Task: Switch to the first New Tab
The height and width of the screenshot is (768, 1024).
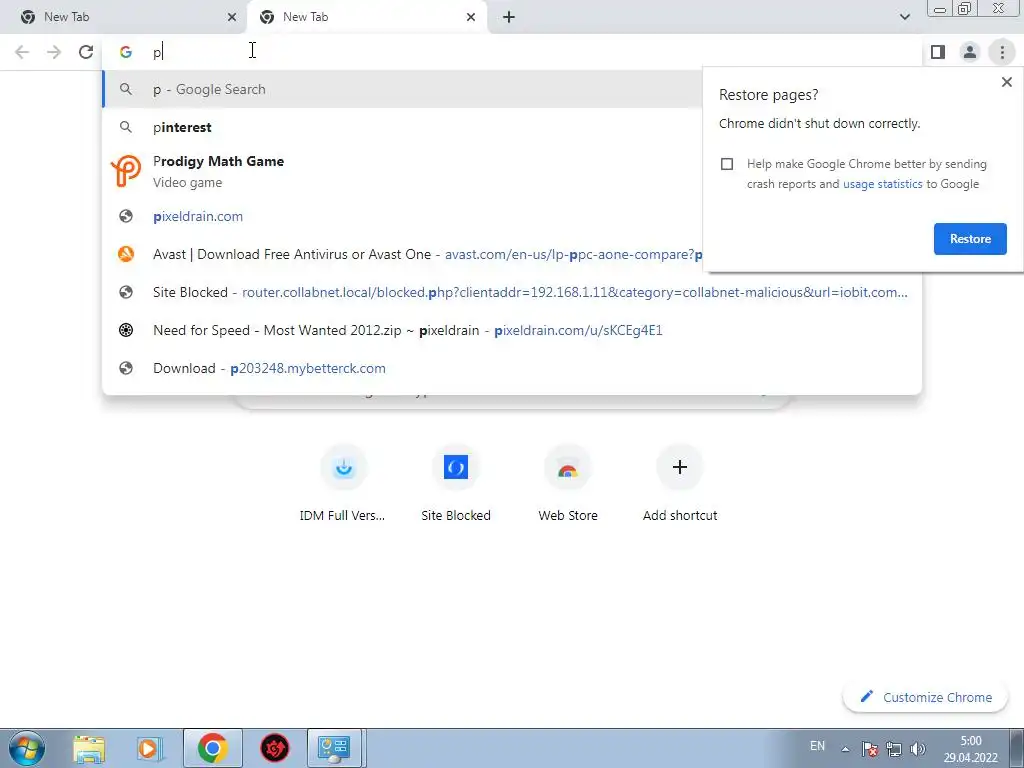Action: [123, 17]
